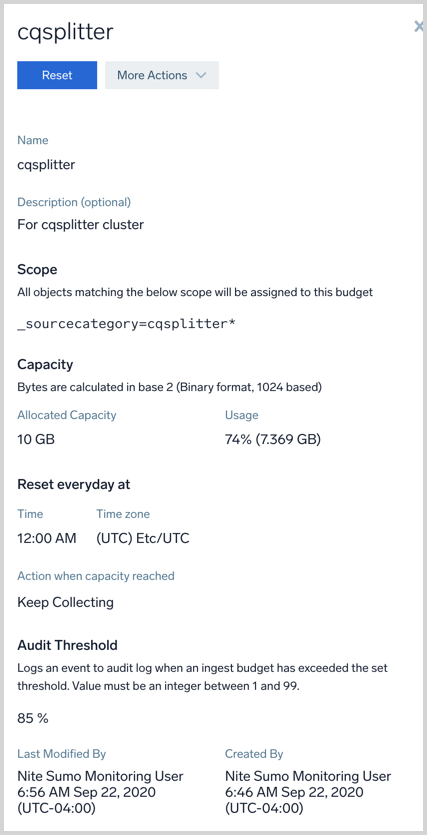Click the time zone (UTC) Etc/UTC

pyautogui.click(x=143, y=538)
